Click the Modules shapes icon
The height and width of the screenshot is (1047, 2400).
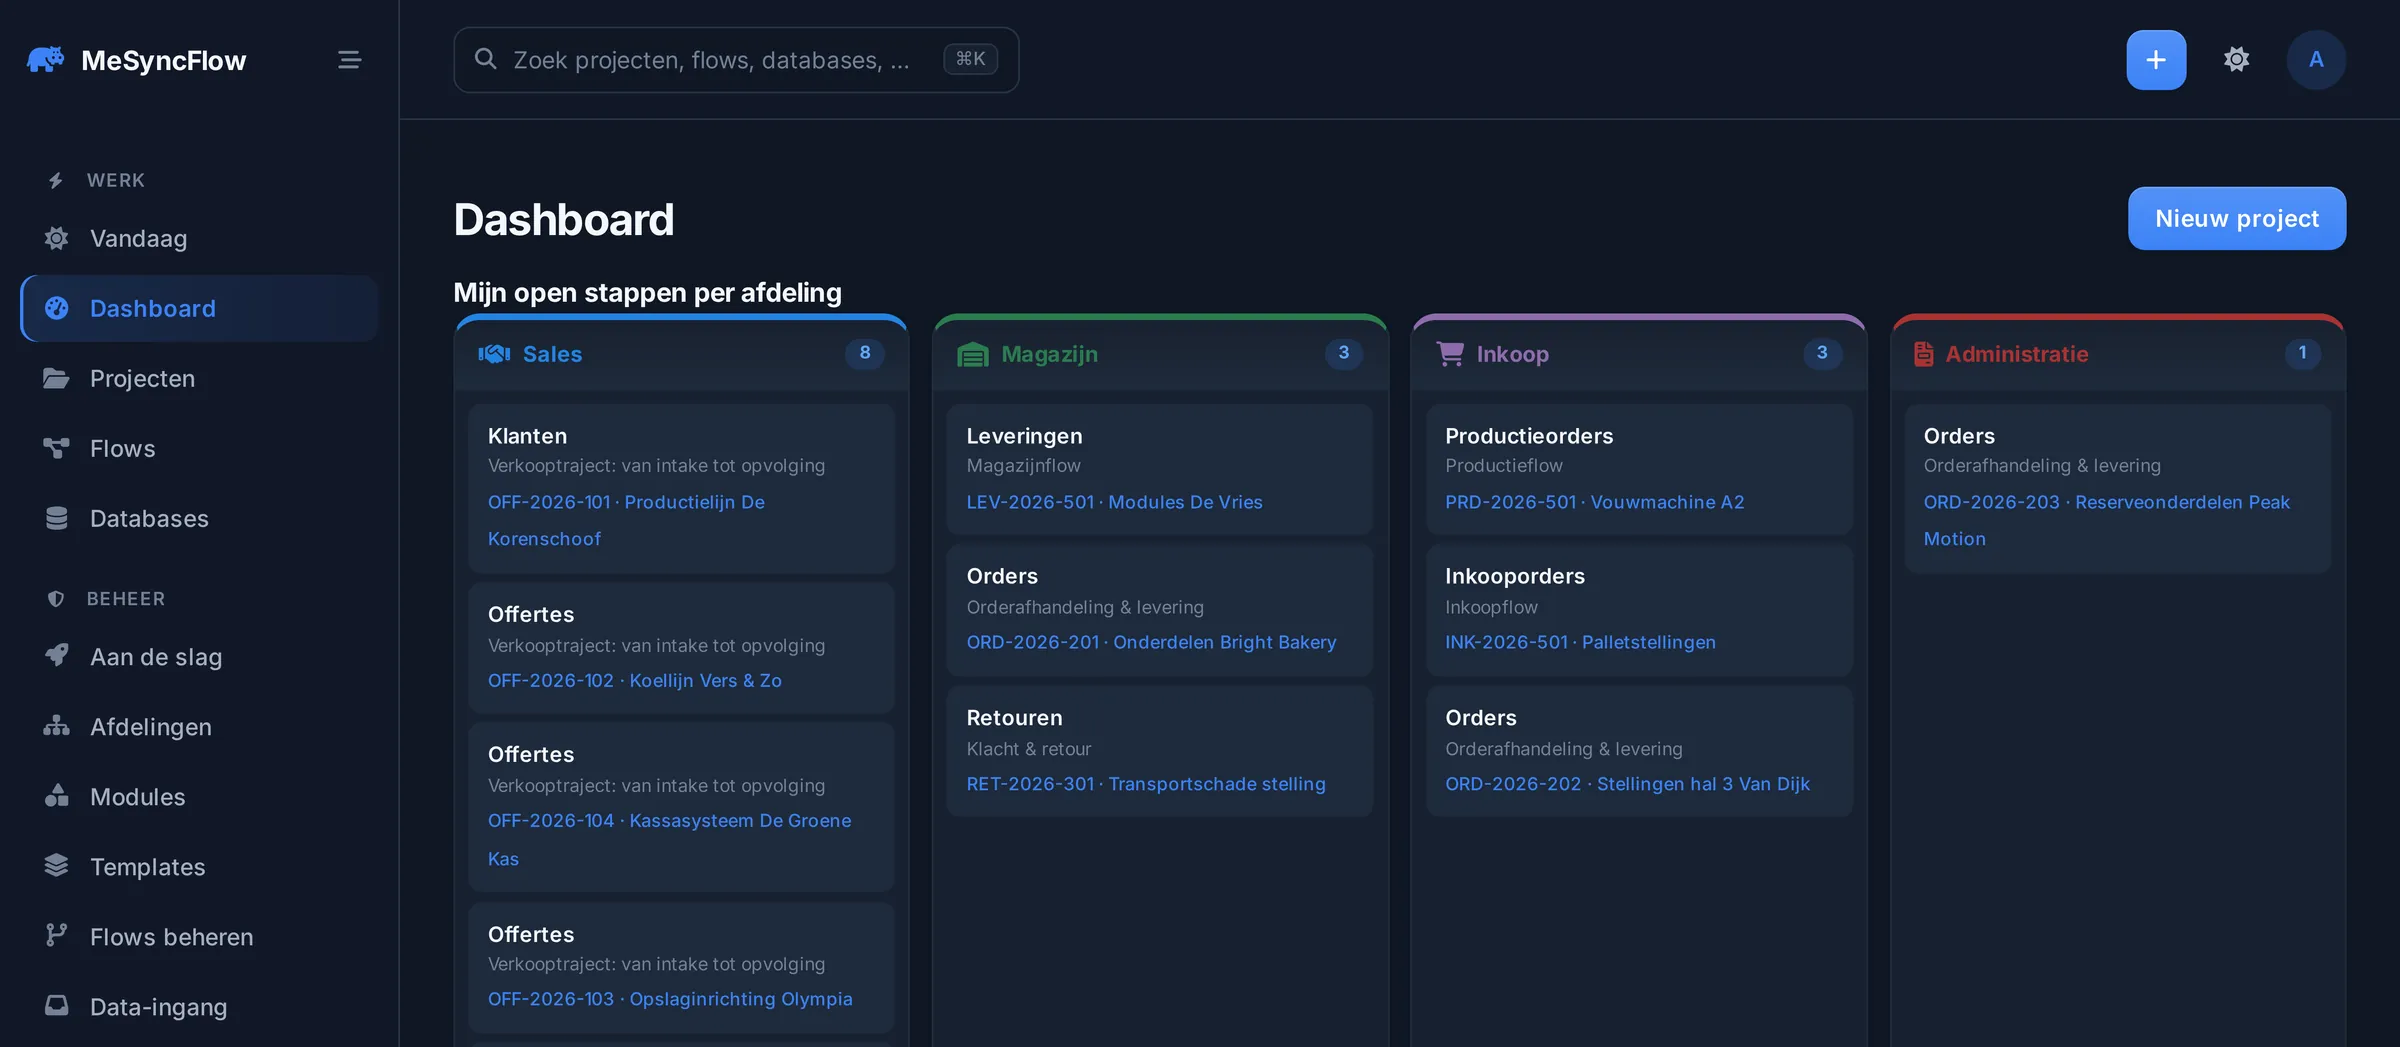[x=57, y=796]
